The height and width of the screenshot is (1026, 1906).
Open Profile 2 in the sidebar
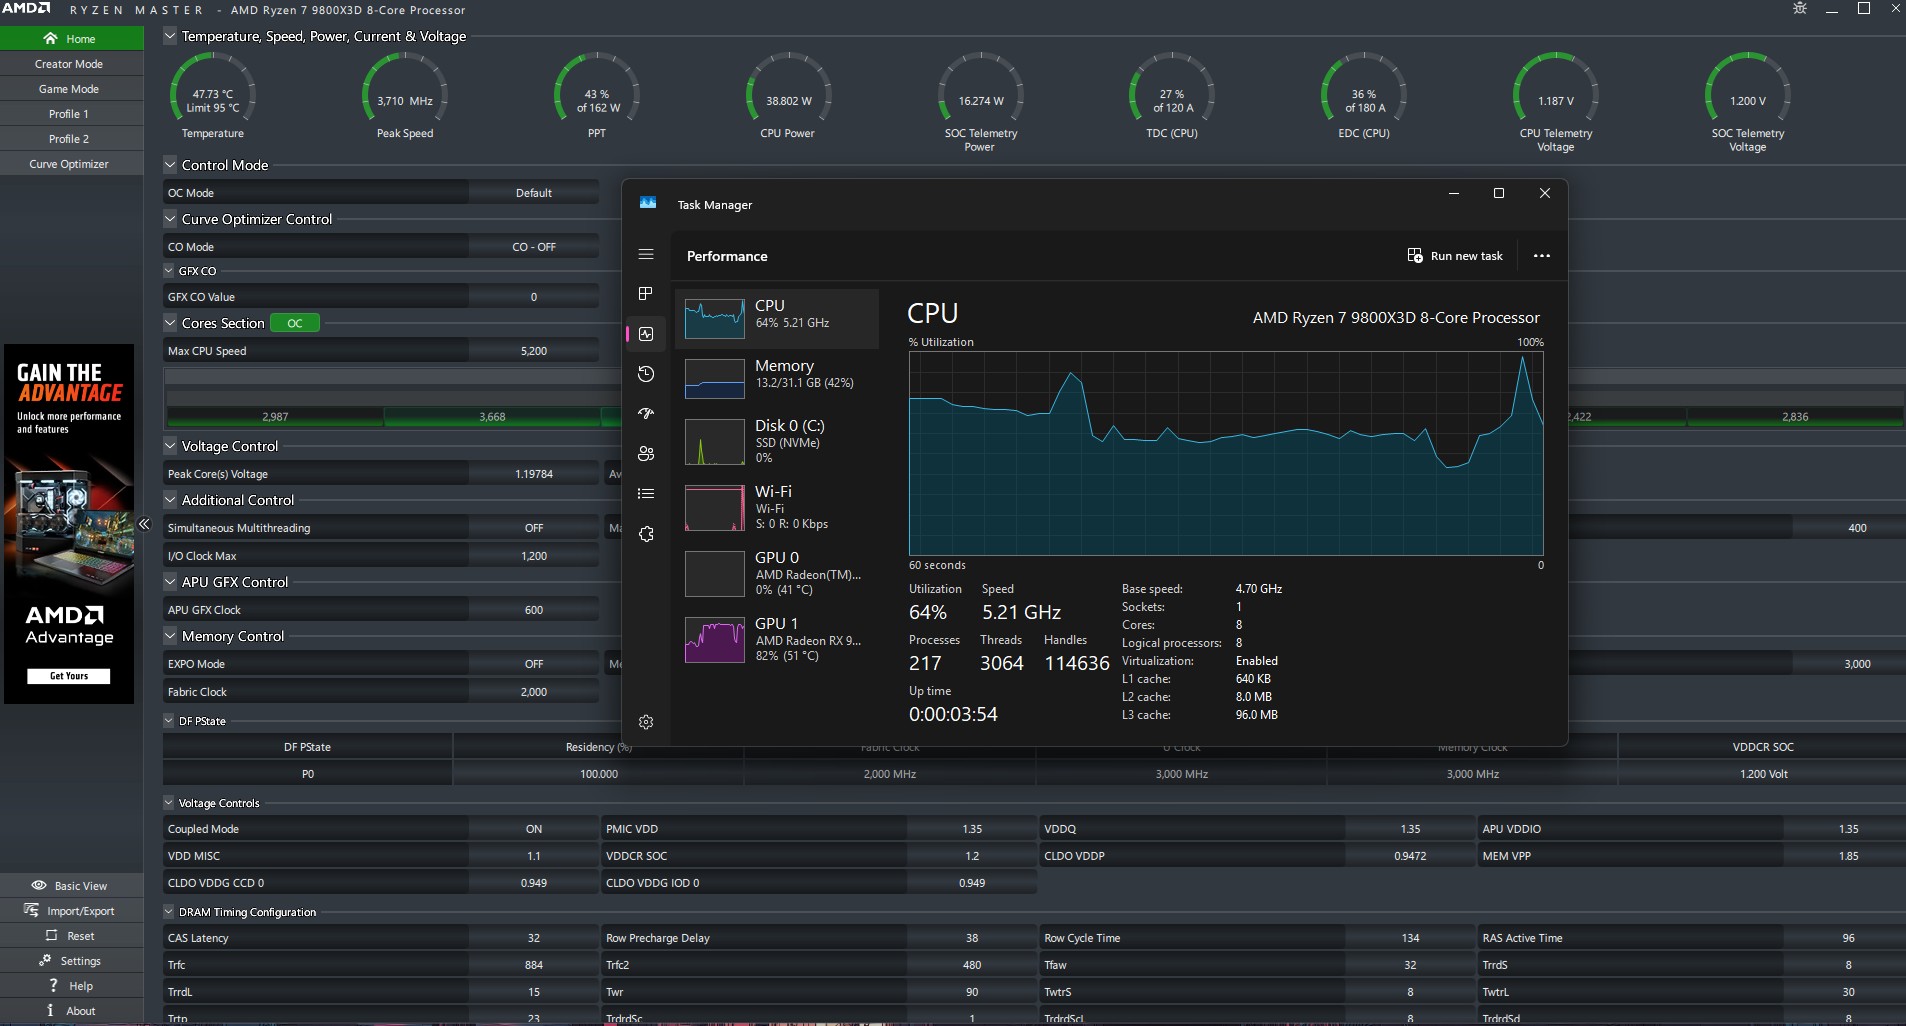coord(72,139)
